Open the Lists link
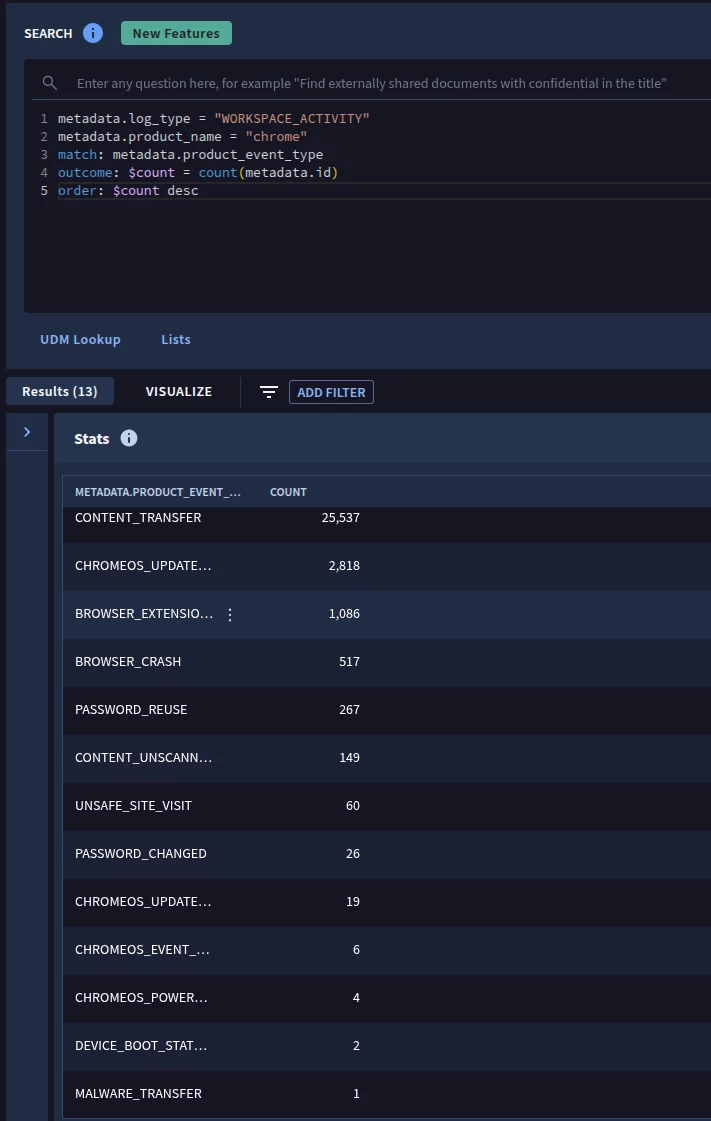This screenshot has width=711, height=1121. 176,340
